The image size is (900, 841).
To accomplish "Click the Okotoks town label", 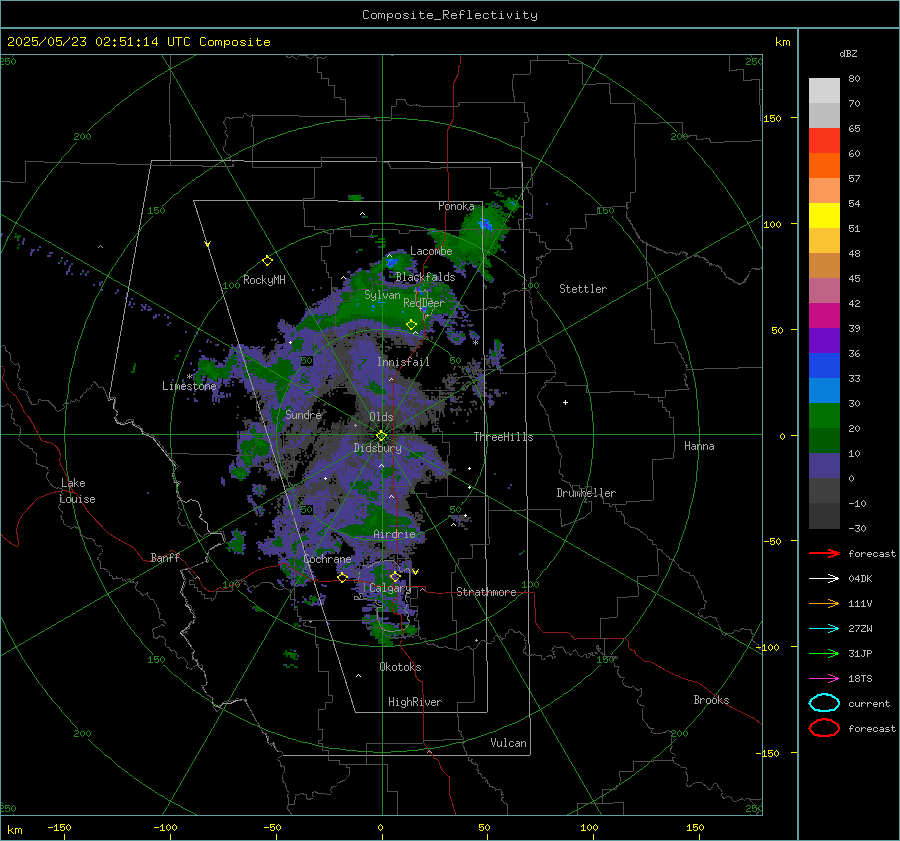I will (400, 667).
